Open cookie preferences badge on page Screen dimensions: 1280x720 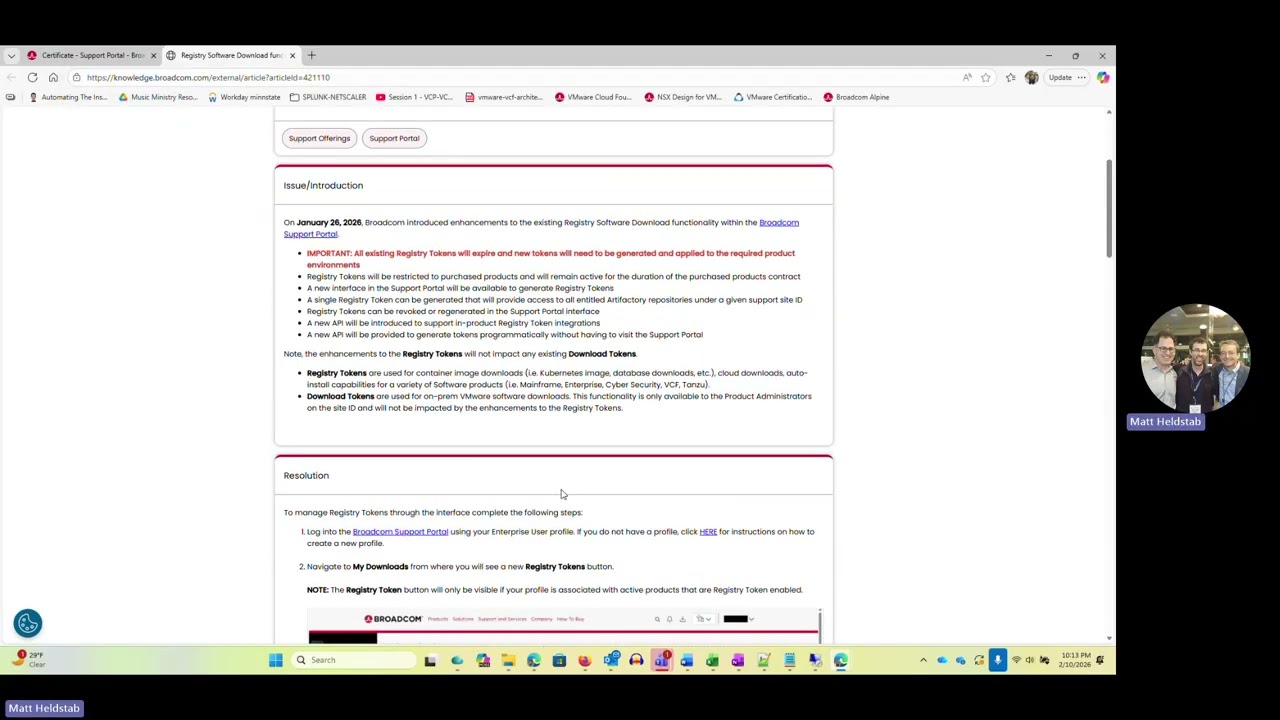[x=28, y=623]
